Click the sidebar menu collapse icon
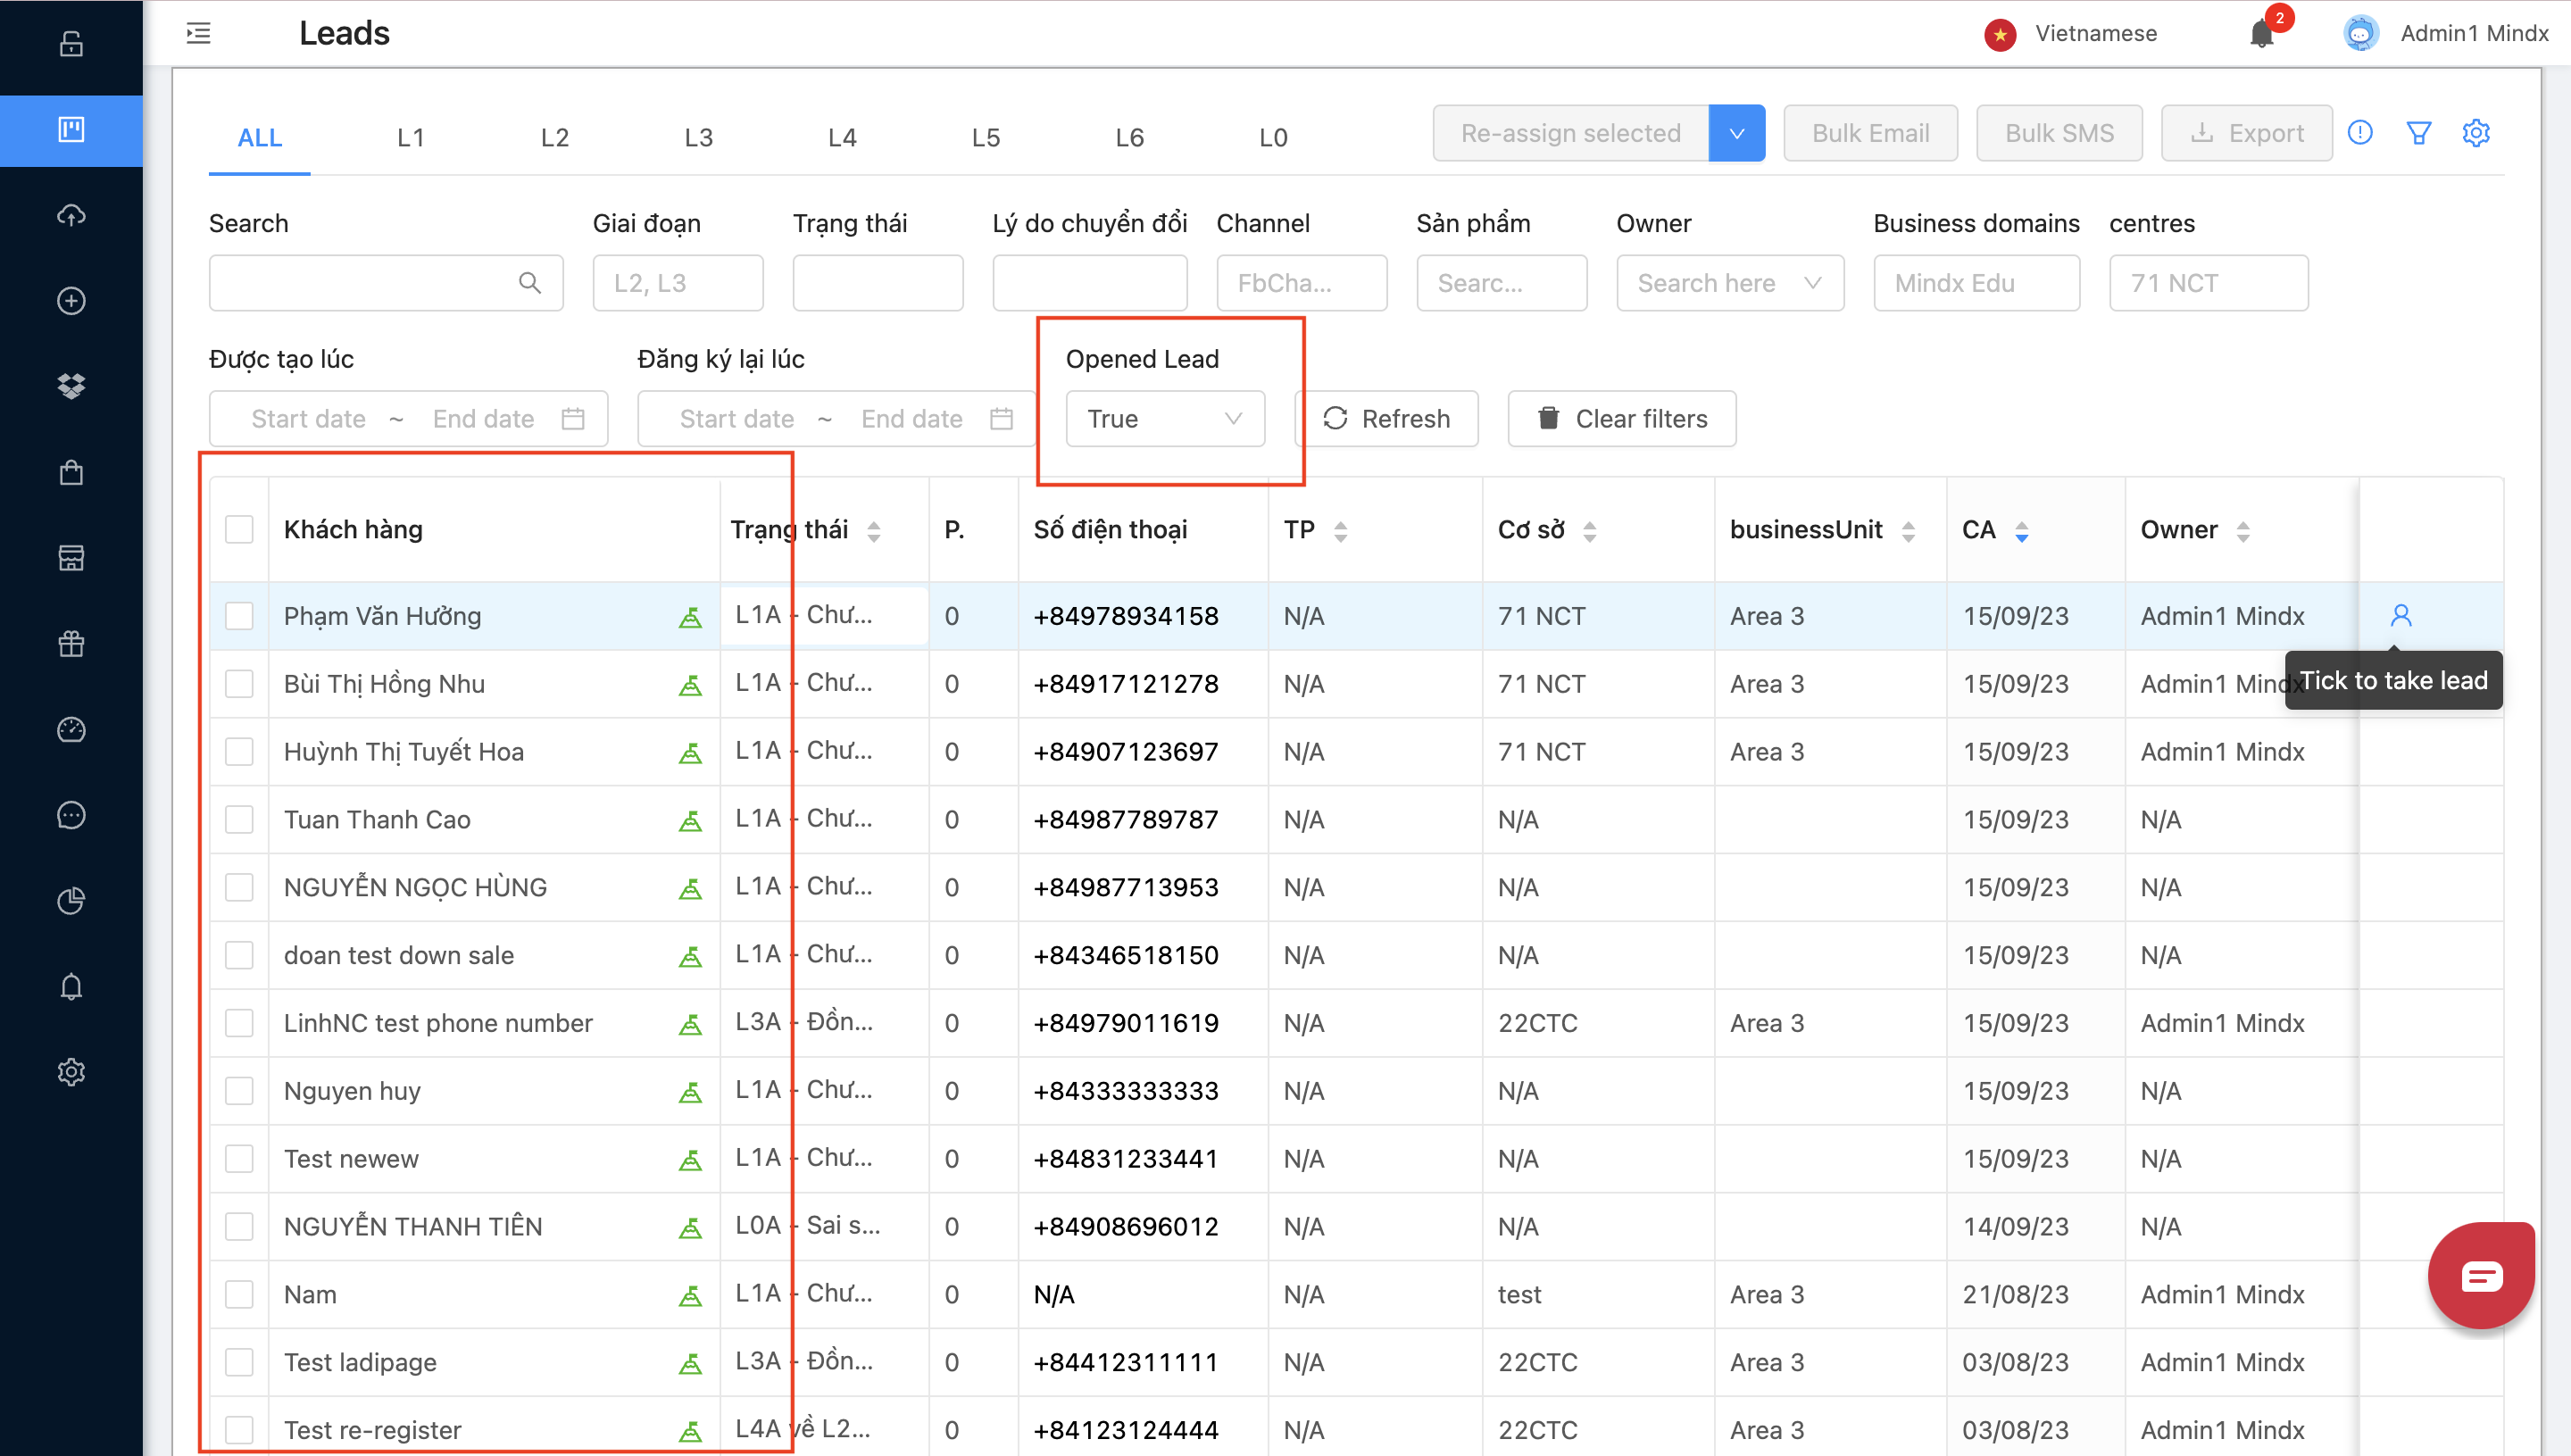 click(199, 34)
